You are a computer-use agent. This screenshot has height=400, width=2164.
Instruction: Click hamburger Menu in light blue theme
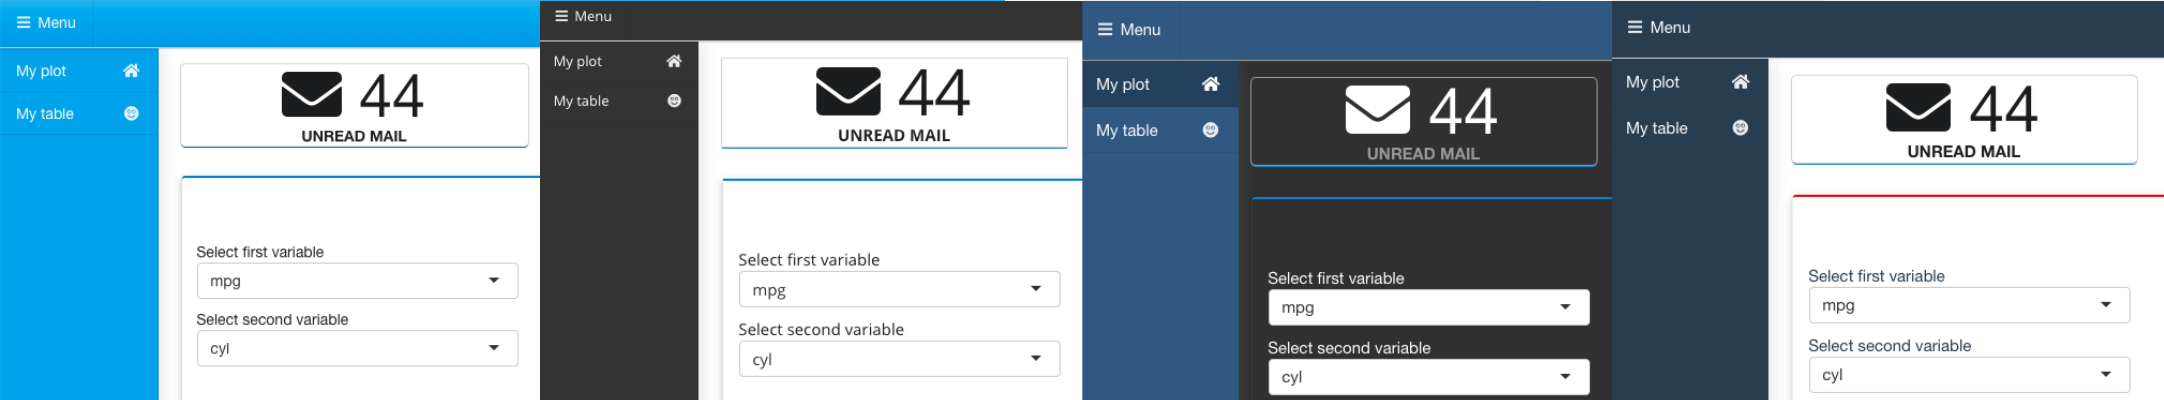46,22
